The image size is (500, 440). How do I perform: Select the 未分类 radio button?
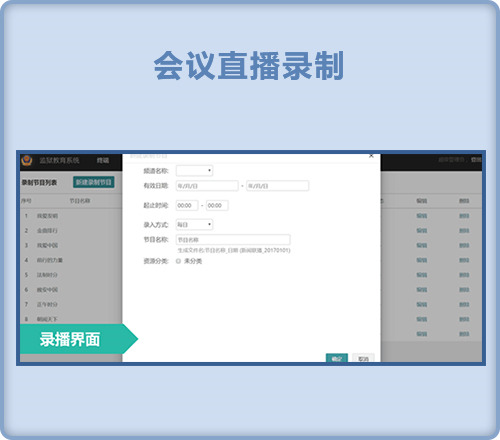(x=178, y=261)
